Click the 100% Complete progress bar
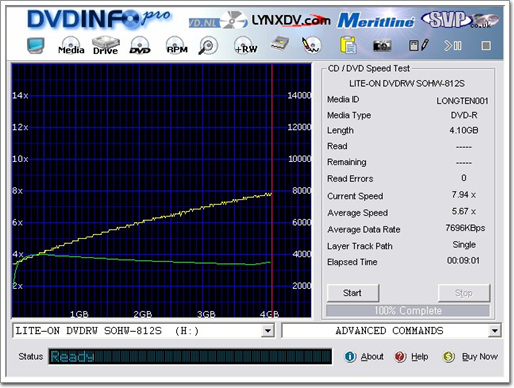 coord(408,311)
